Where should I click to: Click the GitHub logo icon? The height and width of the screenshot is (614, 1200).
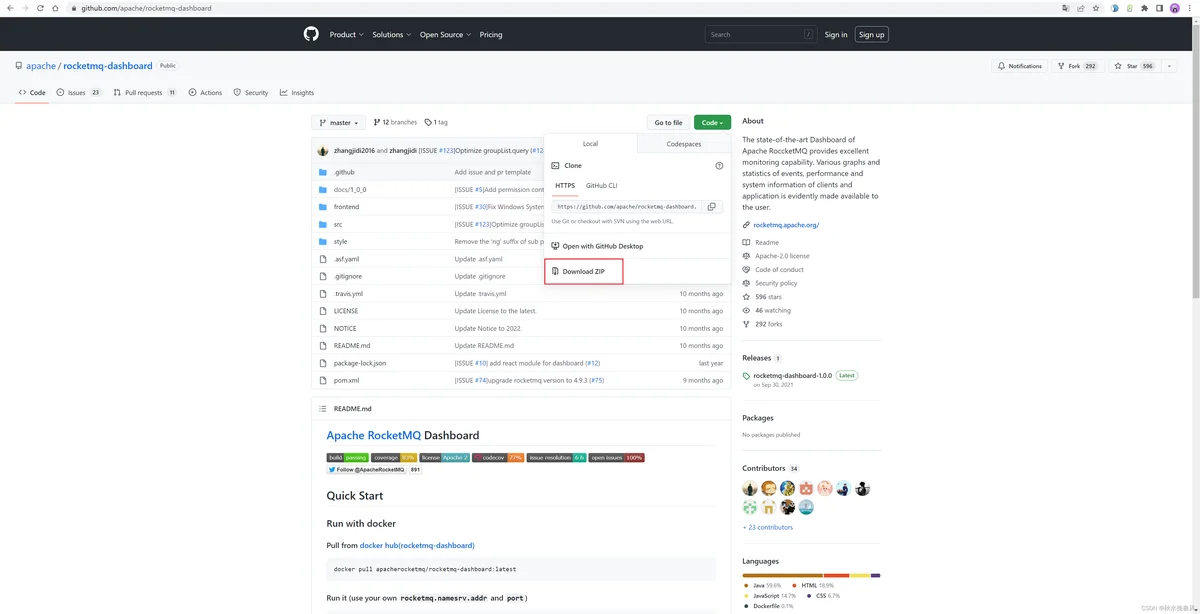pyautogui.click(x=311, y=34)
